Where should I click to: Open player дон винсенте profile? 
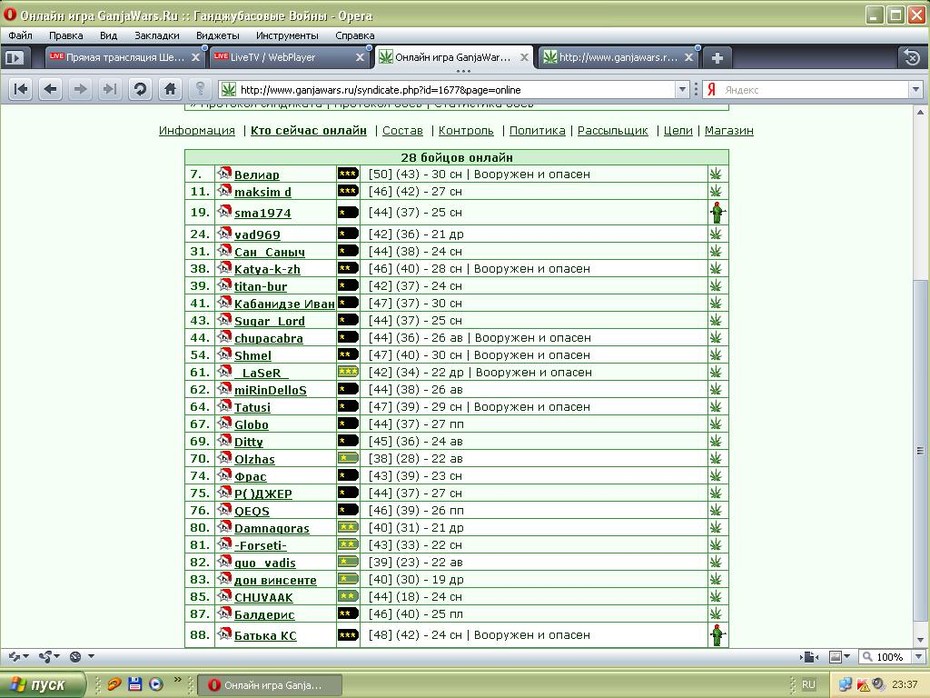pos(275,580)
